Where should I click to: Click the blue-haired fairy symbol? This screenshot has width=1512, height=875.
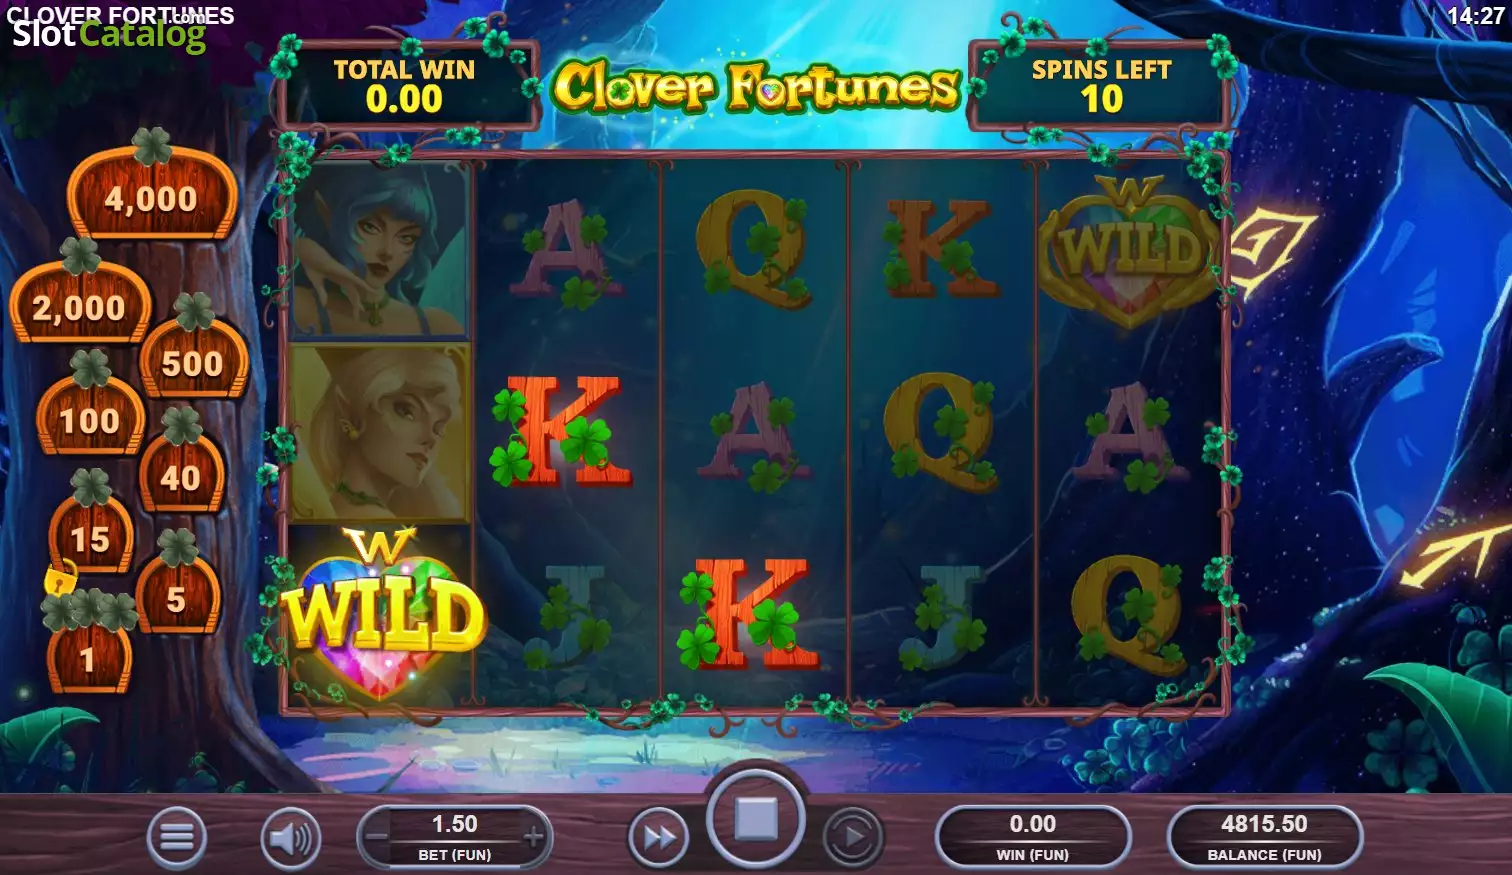(380, 251)
